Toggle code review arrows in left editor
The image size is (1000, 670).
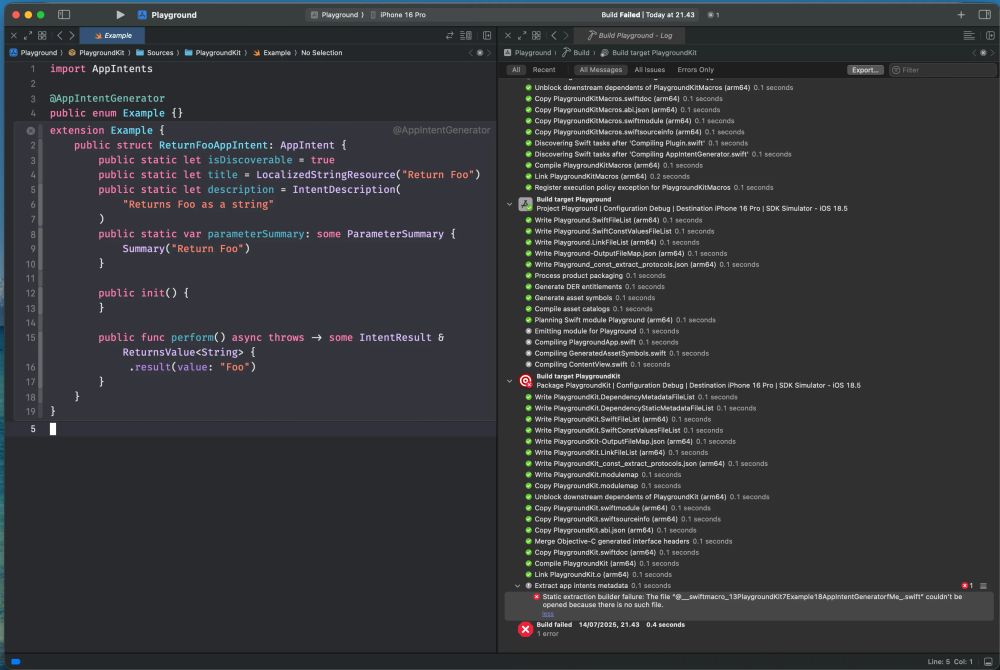pyautogui.click(x=450, y=36)
